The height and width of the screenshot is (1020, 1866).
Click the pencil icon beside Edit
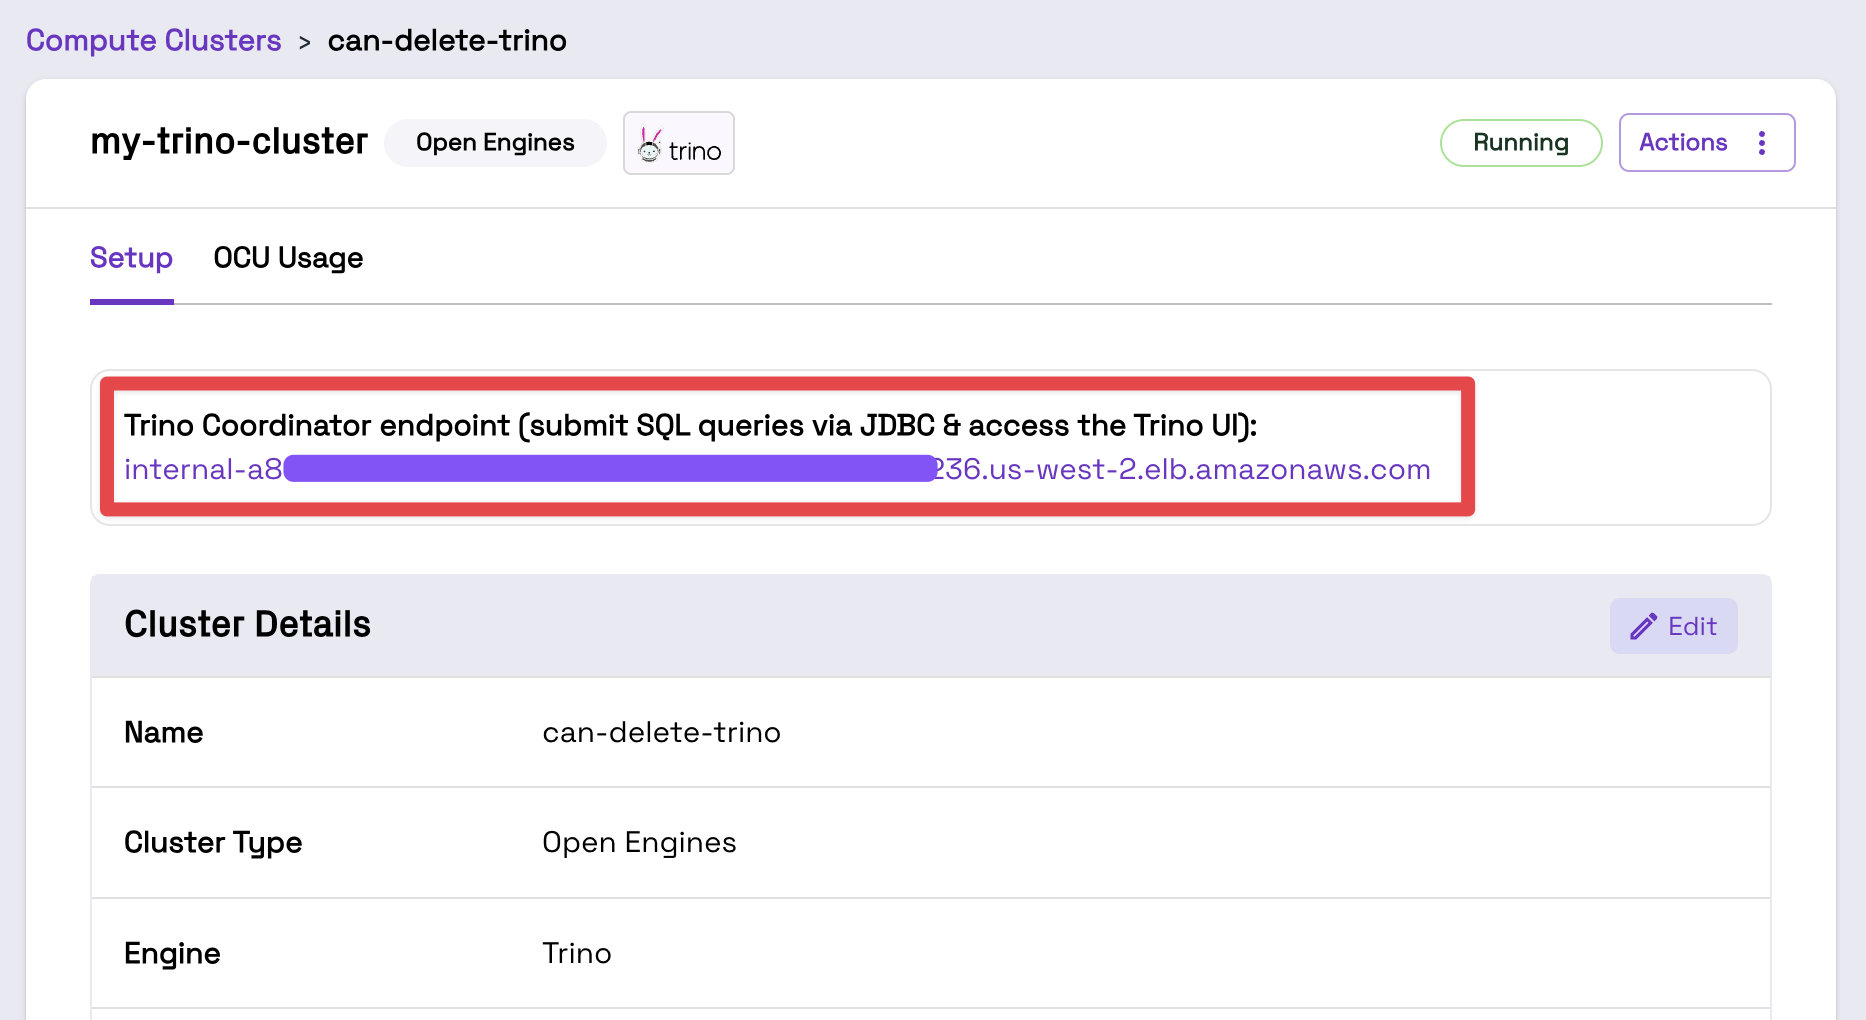coord(1643,627)
